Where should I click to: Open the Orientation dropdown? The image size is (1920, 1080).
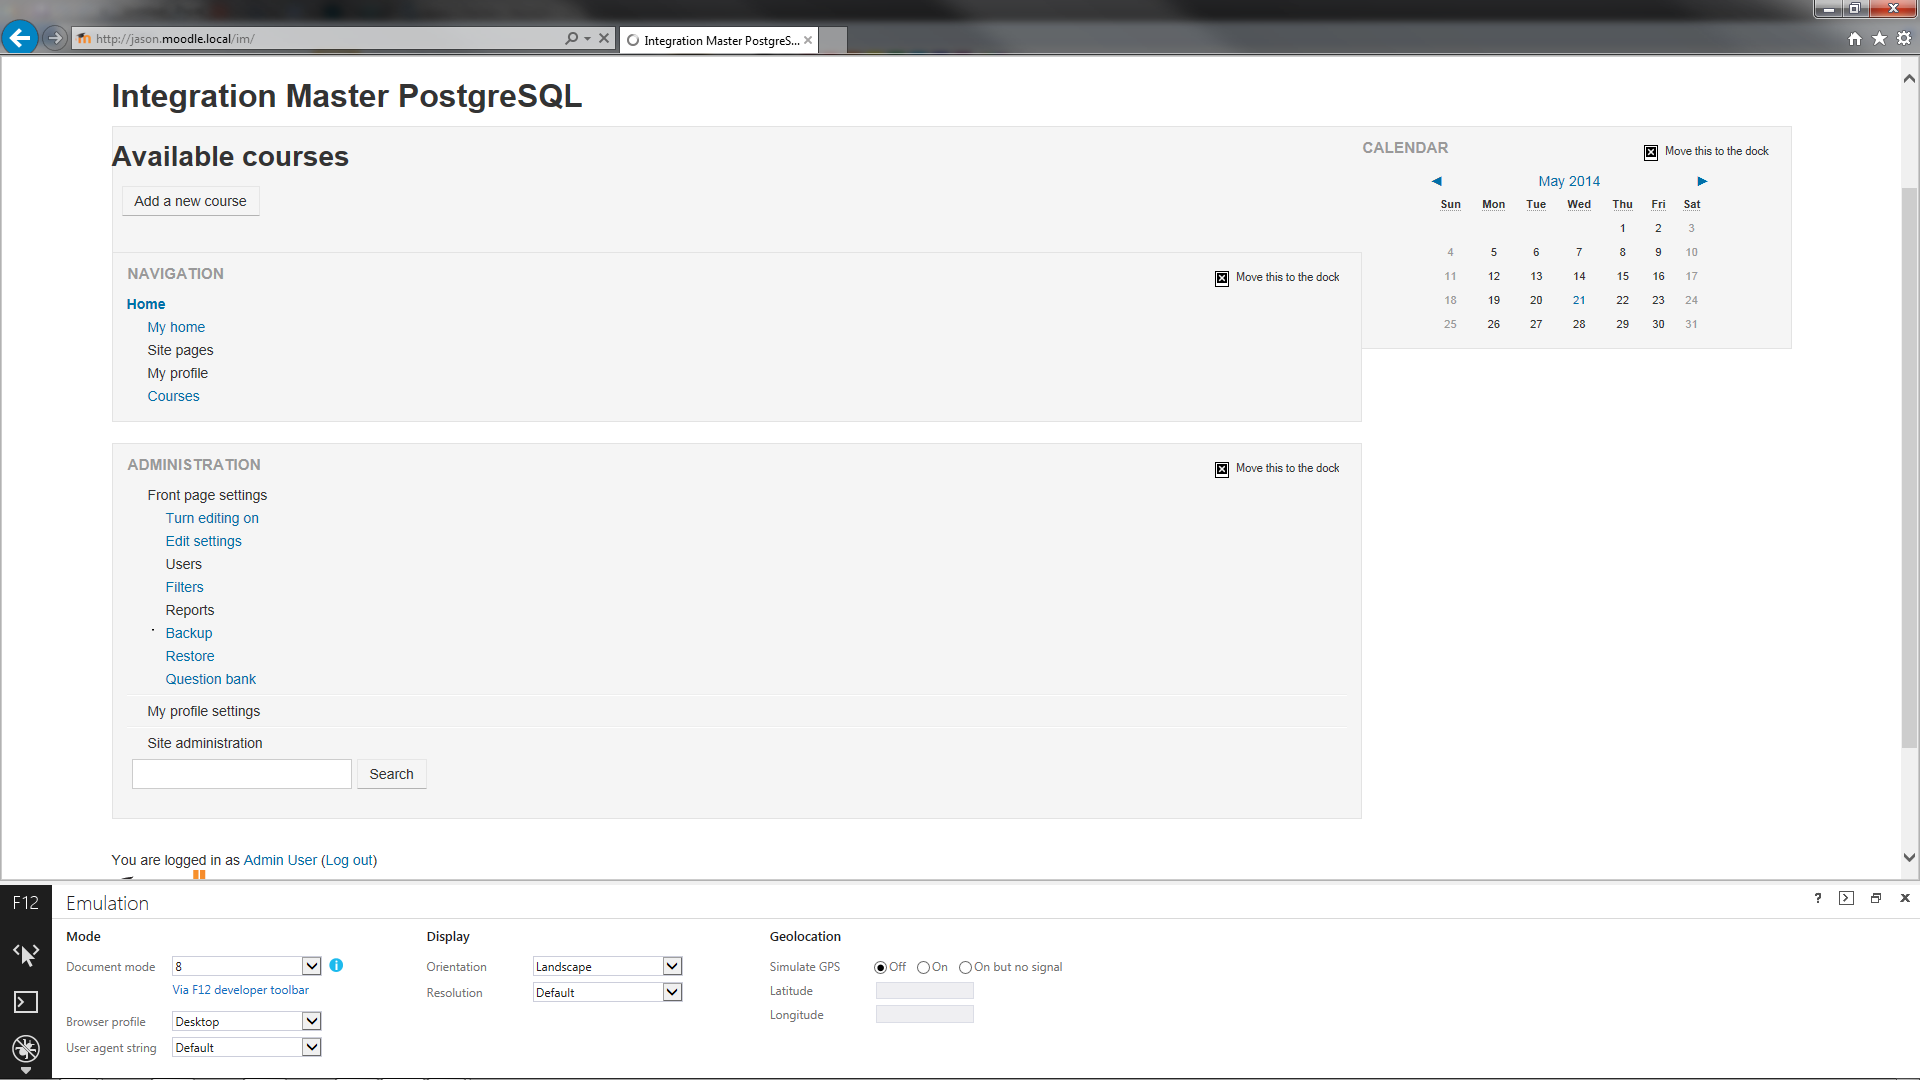[x=672, y=966]
